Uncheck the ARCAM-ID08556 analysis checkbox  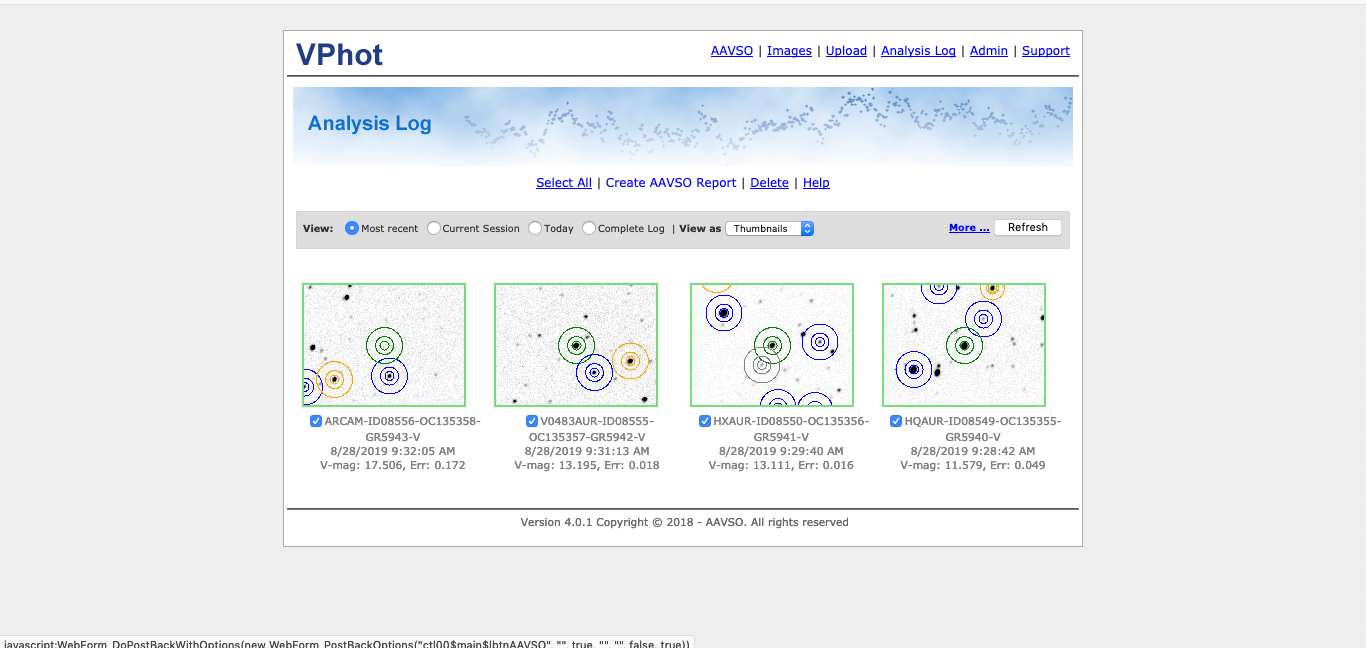(316, 421)
